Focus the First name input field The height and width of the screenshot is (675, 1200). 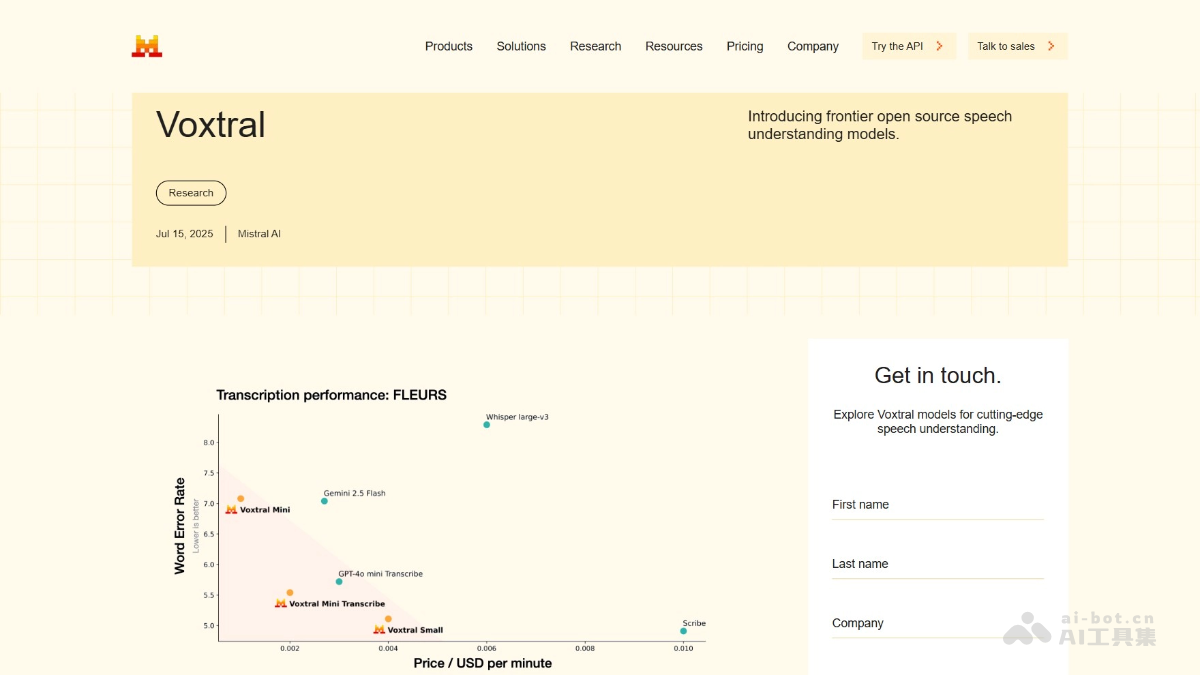(937, 506)
